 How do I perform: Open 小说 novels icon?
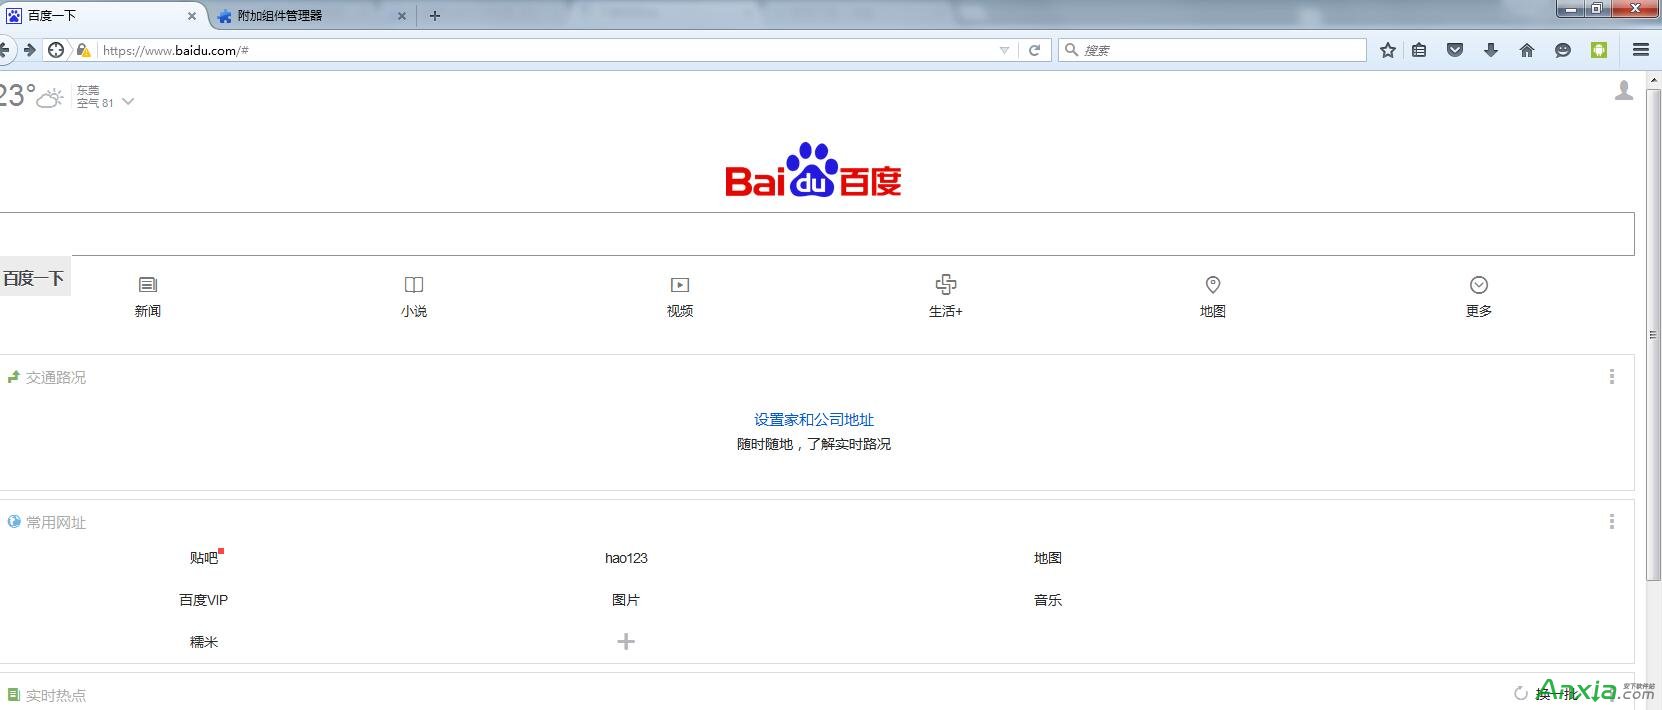(x=414, y=285)
